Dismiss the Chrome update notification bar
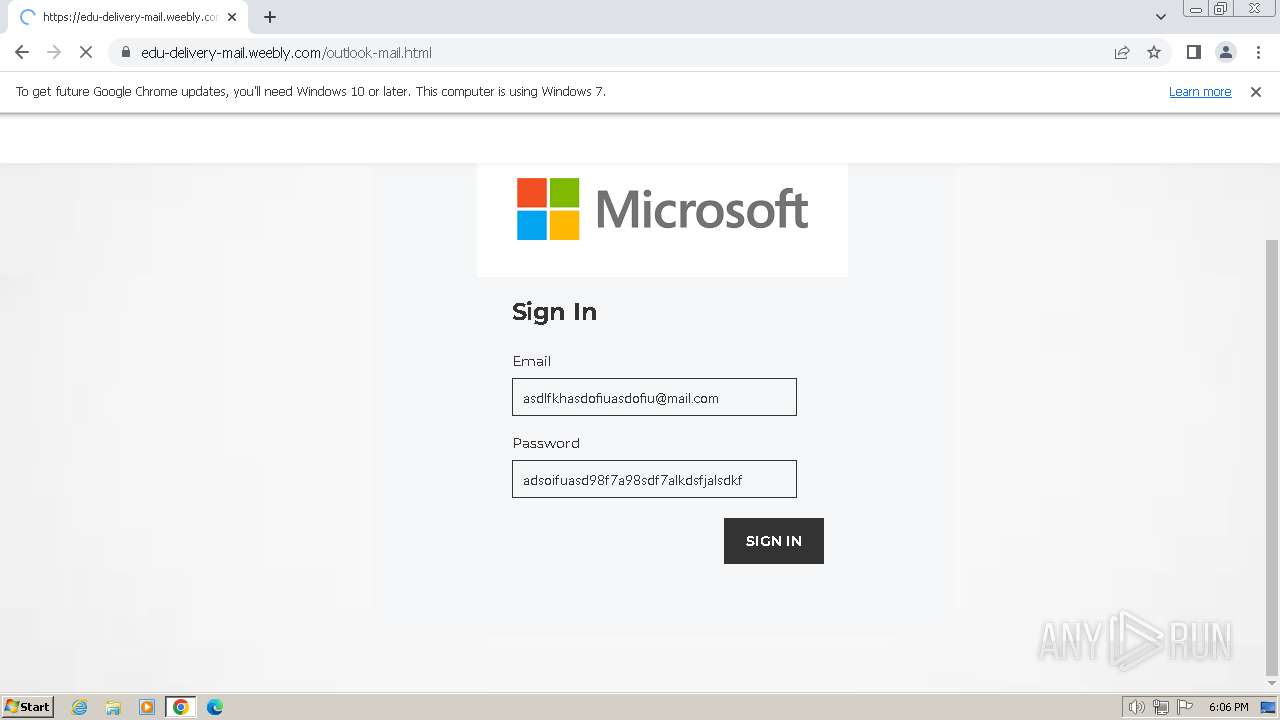This screenshot has width=1280, height=720. click(1256, 91)
